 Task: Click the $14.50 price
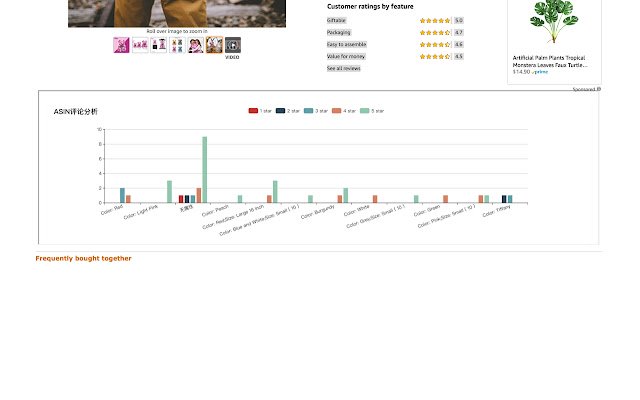pyautogui.click(x=521, y=72)
